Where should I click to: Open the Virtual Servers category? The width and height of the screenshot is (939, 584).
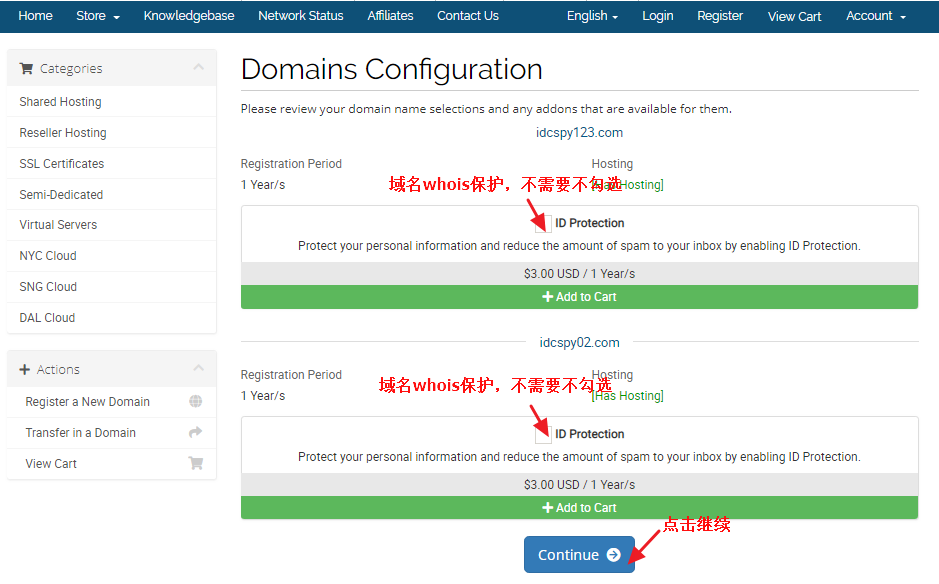58,225
